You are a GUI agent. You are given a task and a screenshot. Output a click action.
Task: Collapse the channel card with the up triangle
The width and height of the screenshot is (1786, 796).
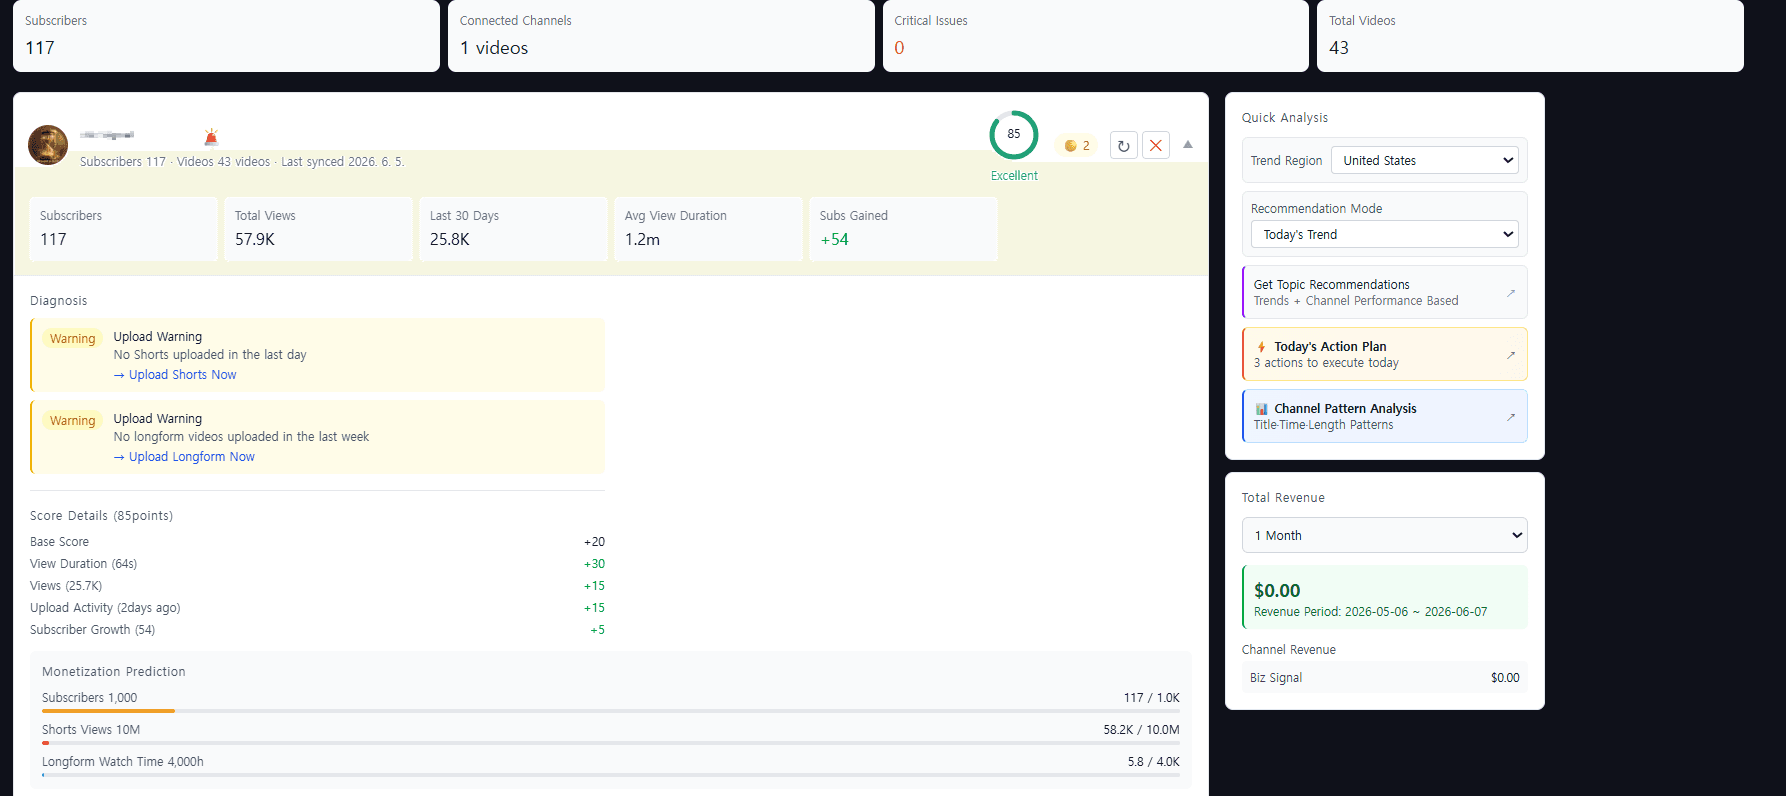coord(1188,145)
